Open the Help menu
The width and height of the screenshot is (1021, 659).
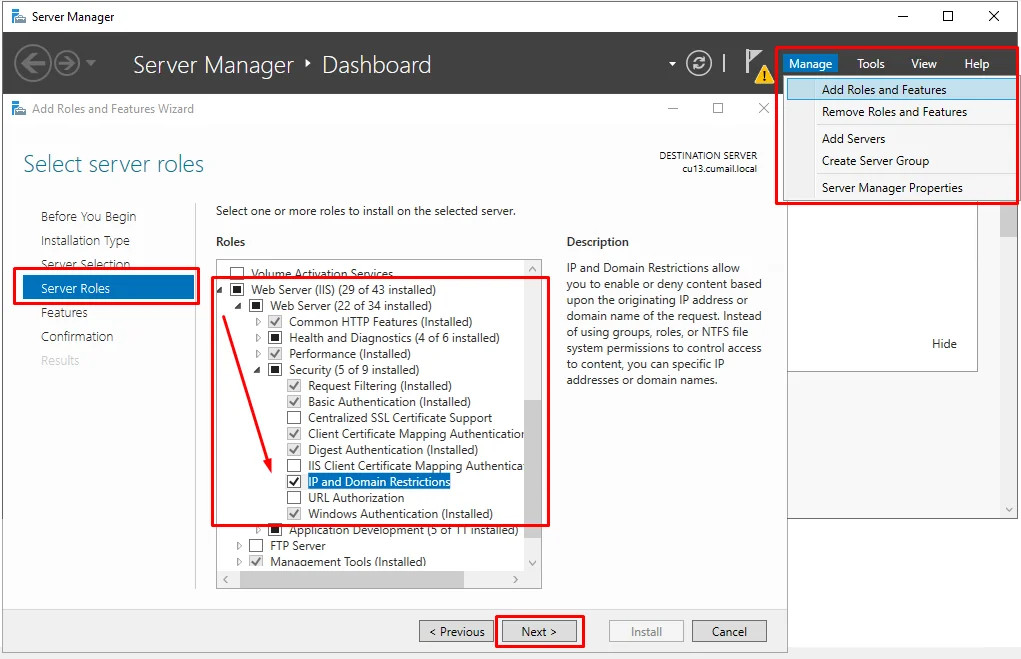977,64
